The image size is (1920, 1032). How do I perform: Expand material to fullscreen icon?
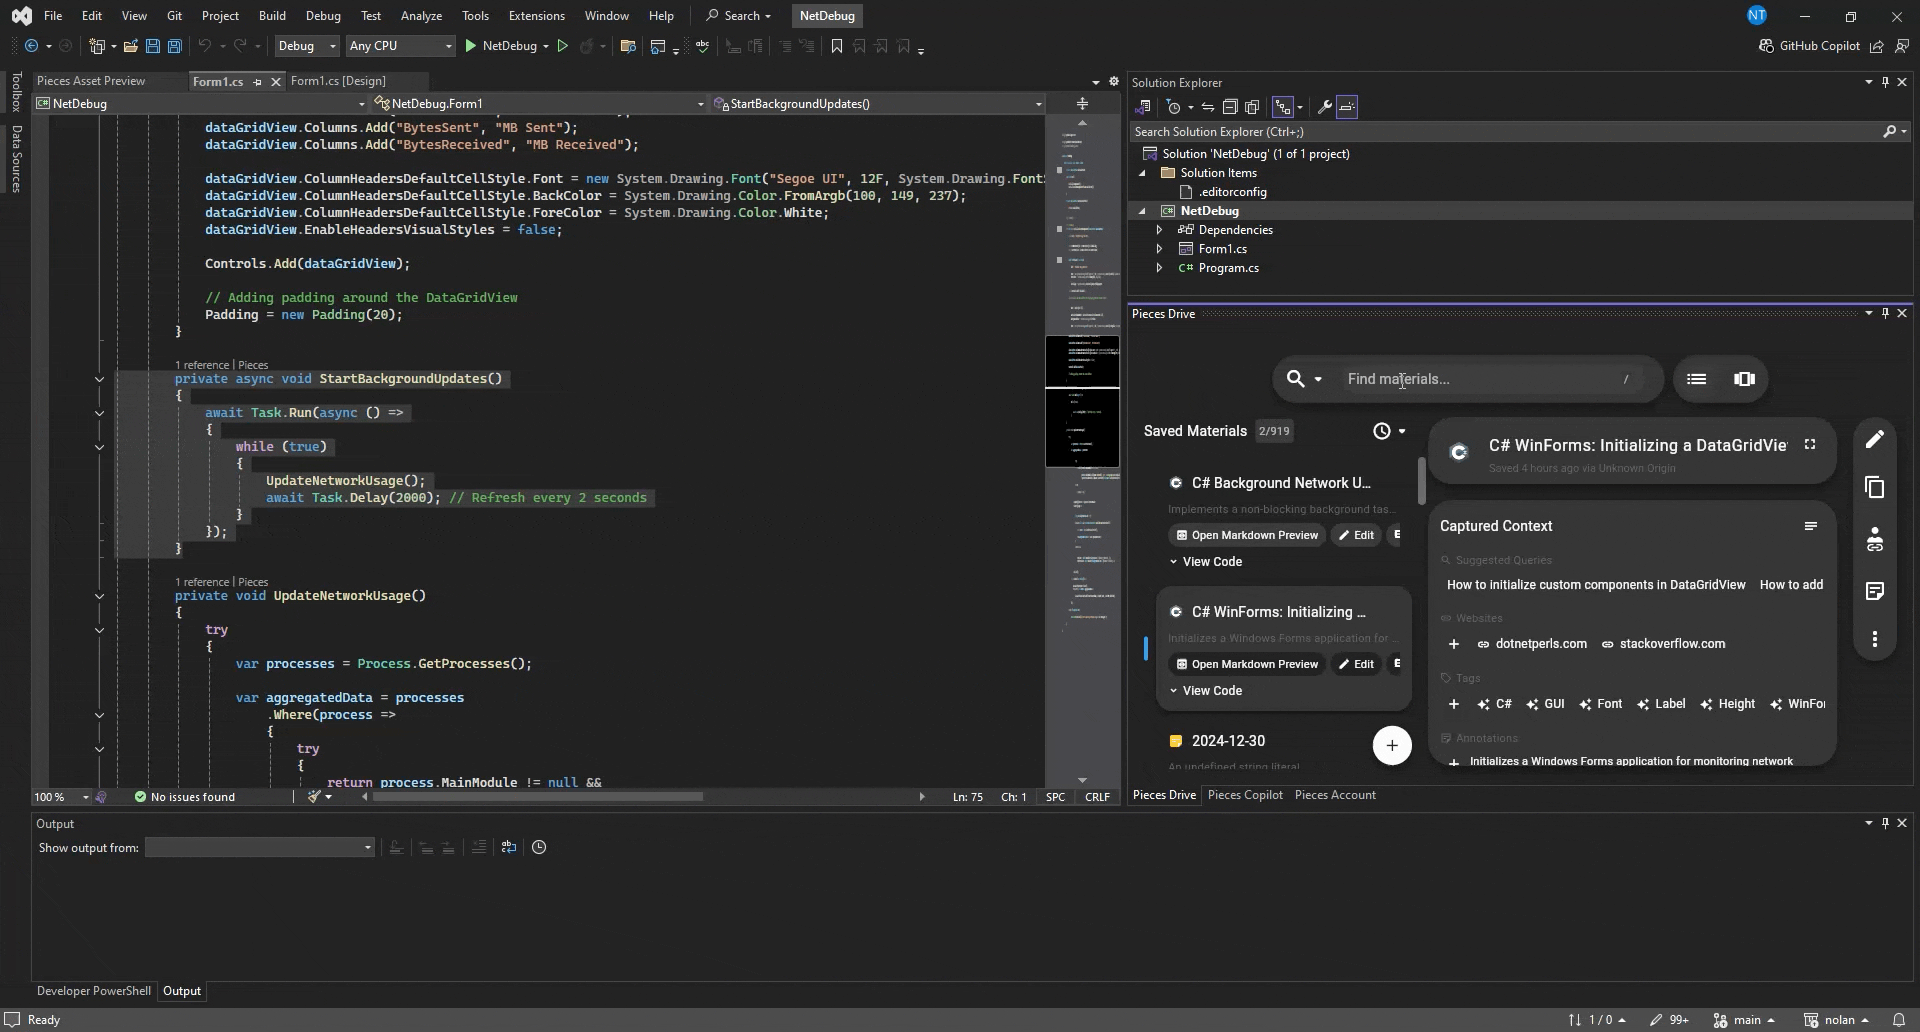tap(1810, 445)
